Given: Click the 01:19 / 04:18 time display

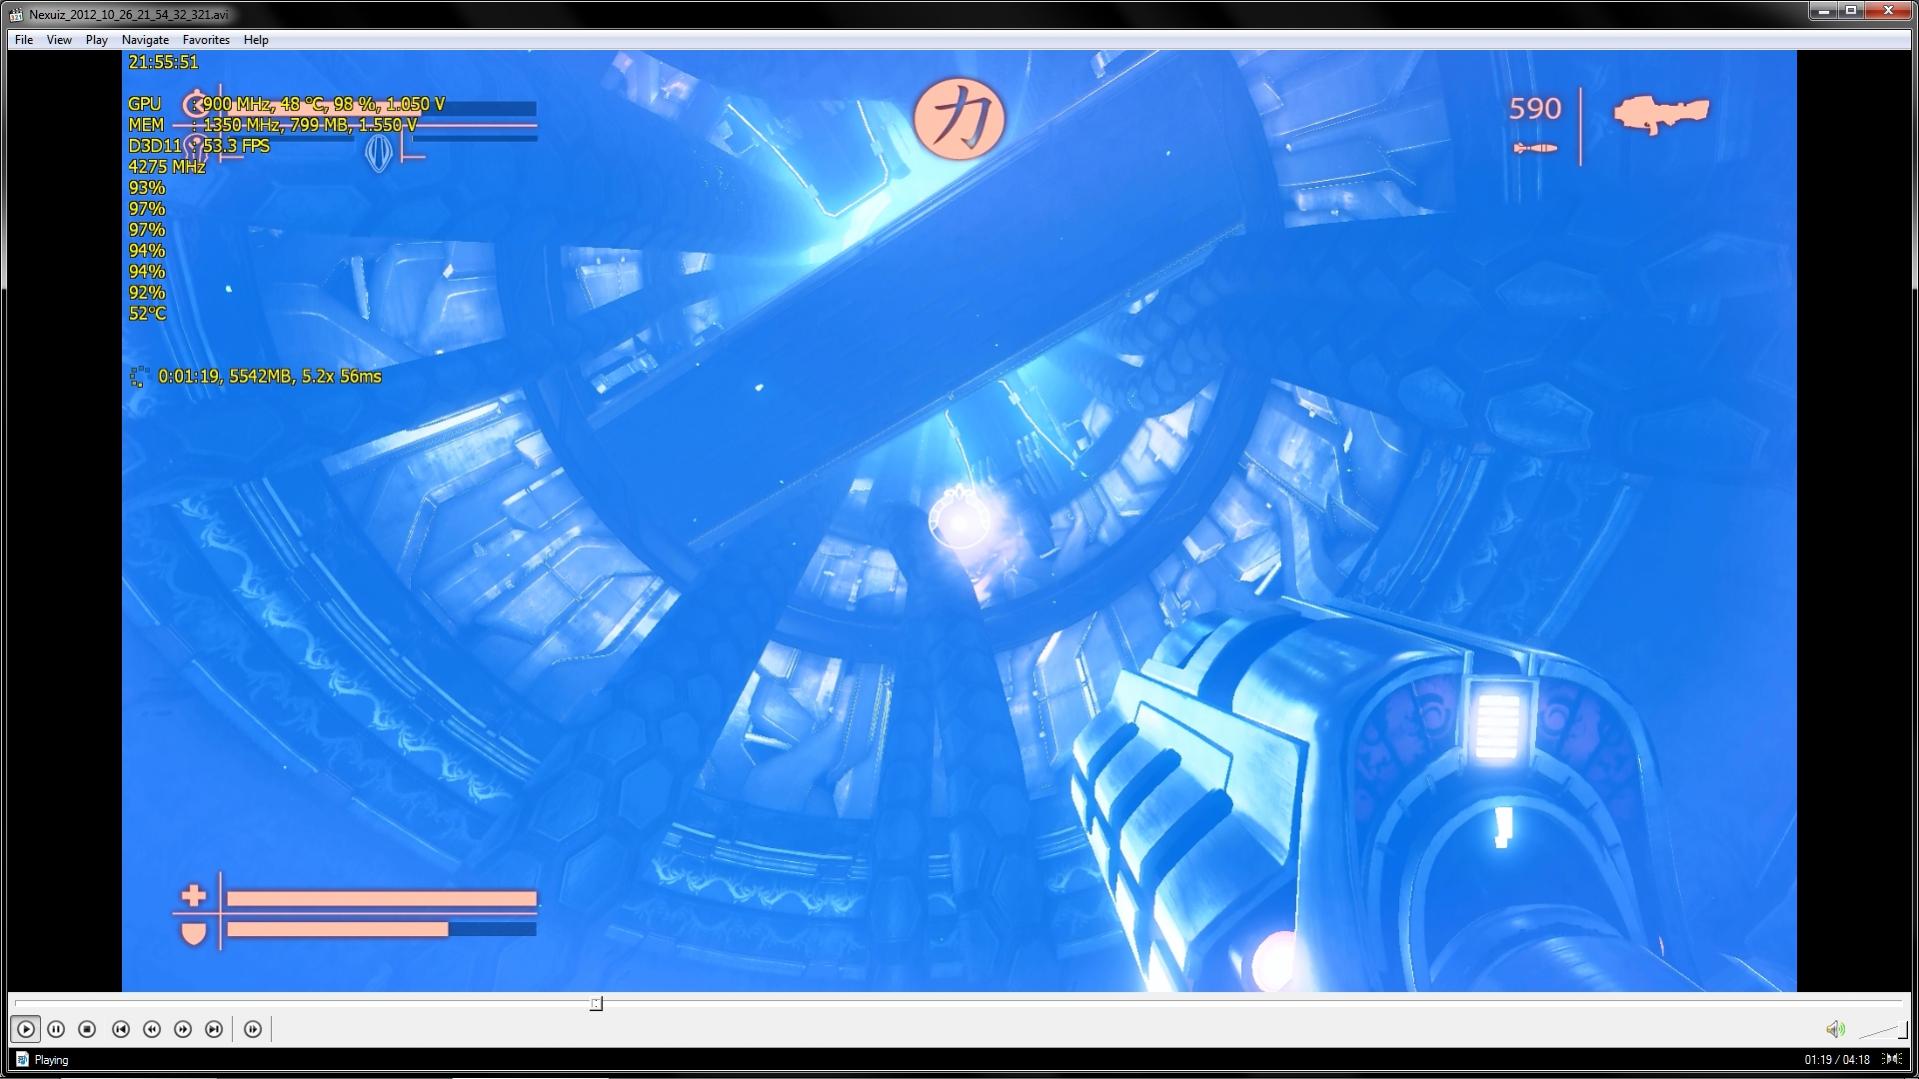Looking at the screenshot, I should 1837,1060.
